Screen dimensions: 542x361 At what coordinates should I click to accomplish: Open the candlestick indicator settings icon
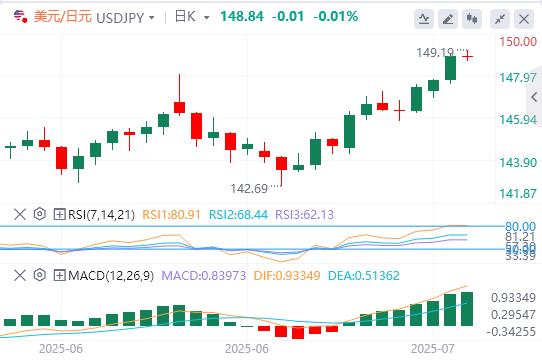tap(472, 19)
